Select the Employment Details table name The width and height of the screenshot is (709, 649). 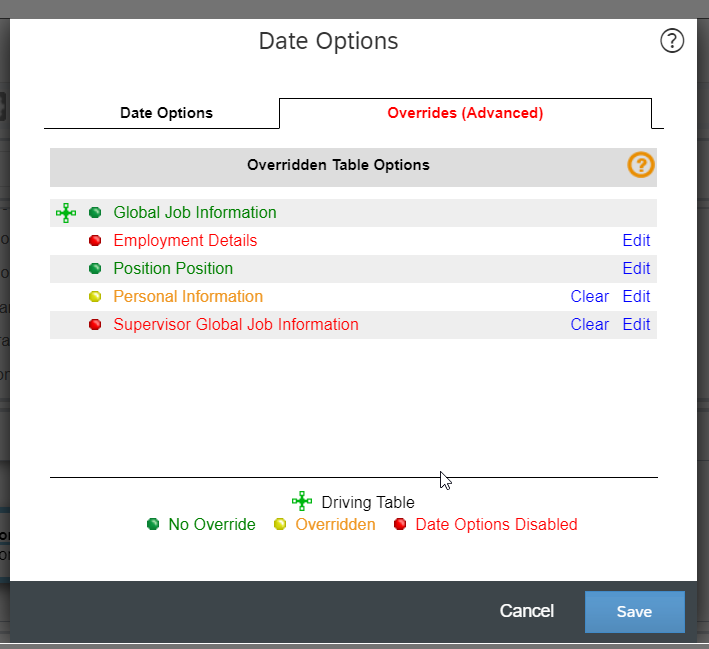pyautogui.click(x=185, y=241)
